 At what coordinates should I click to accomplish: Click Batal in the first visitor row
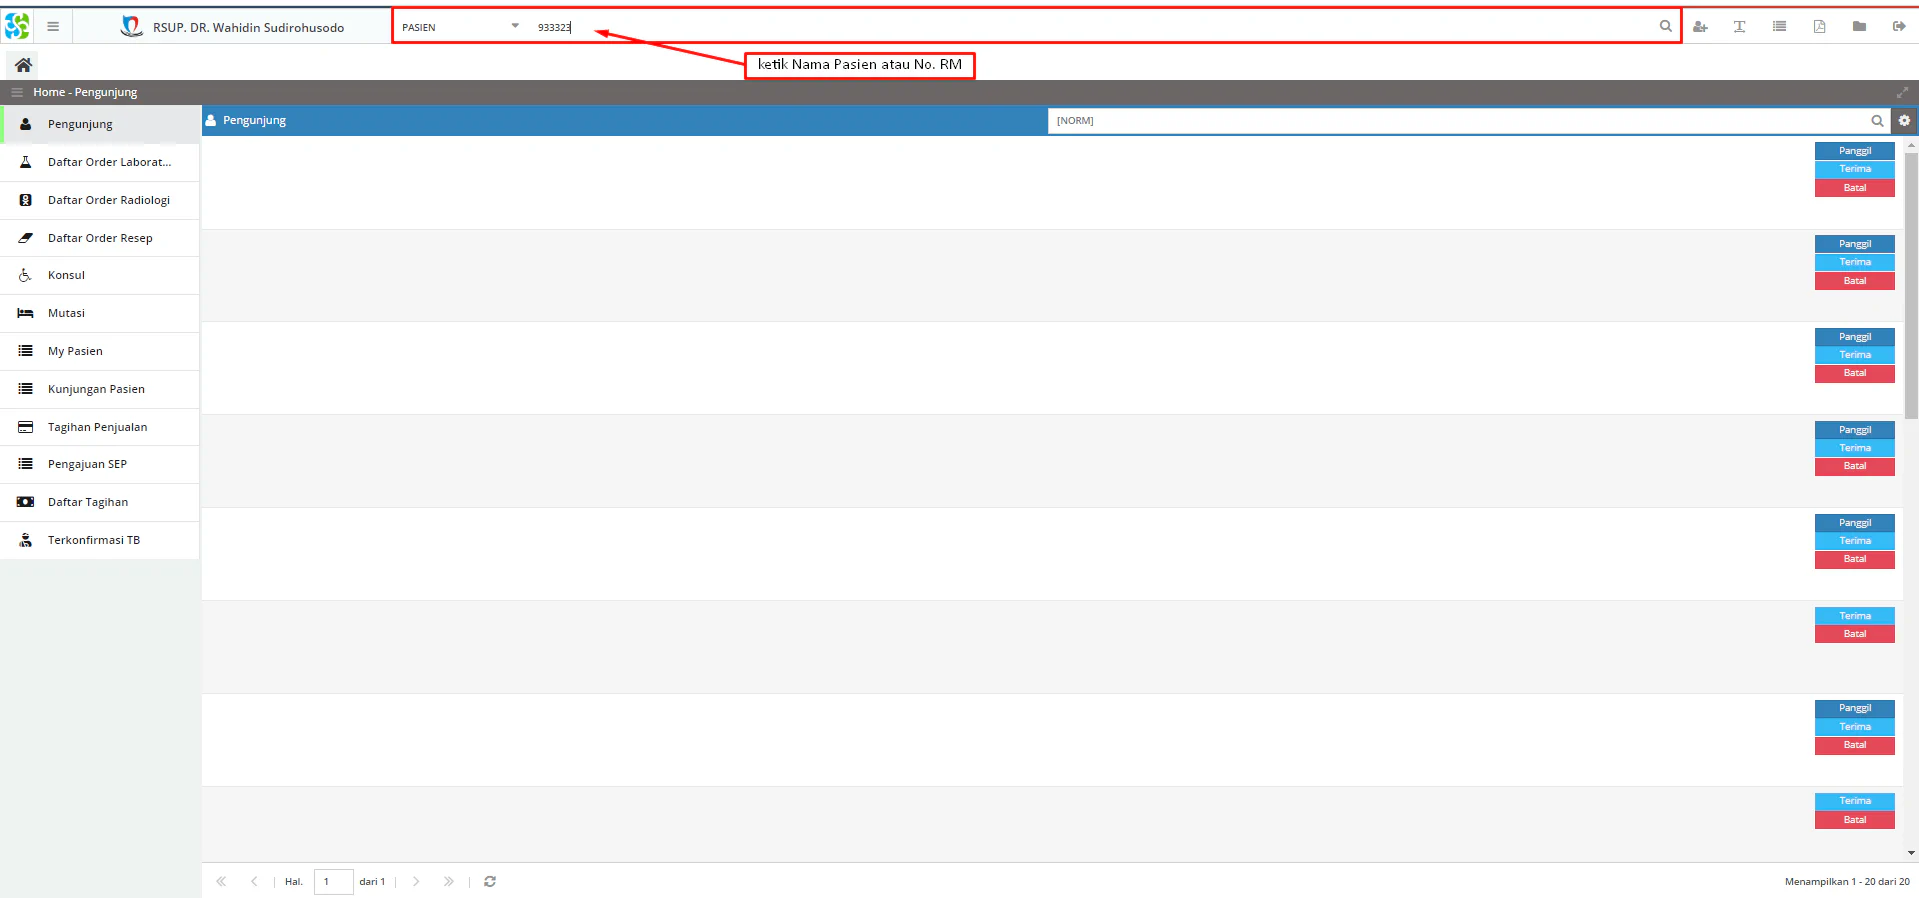click(1855, 188)
